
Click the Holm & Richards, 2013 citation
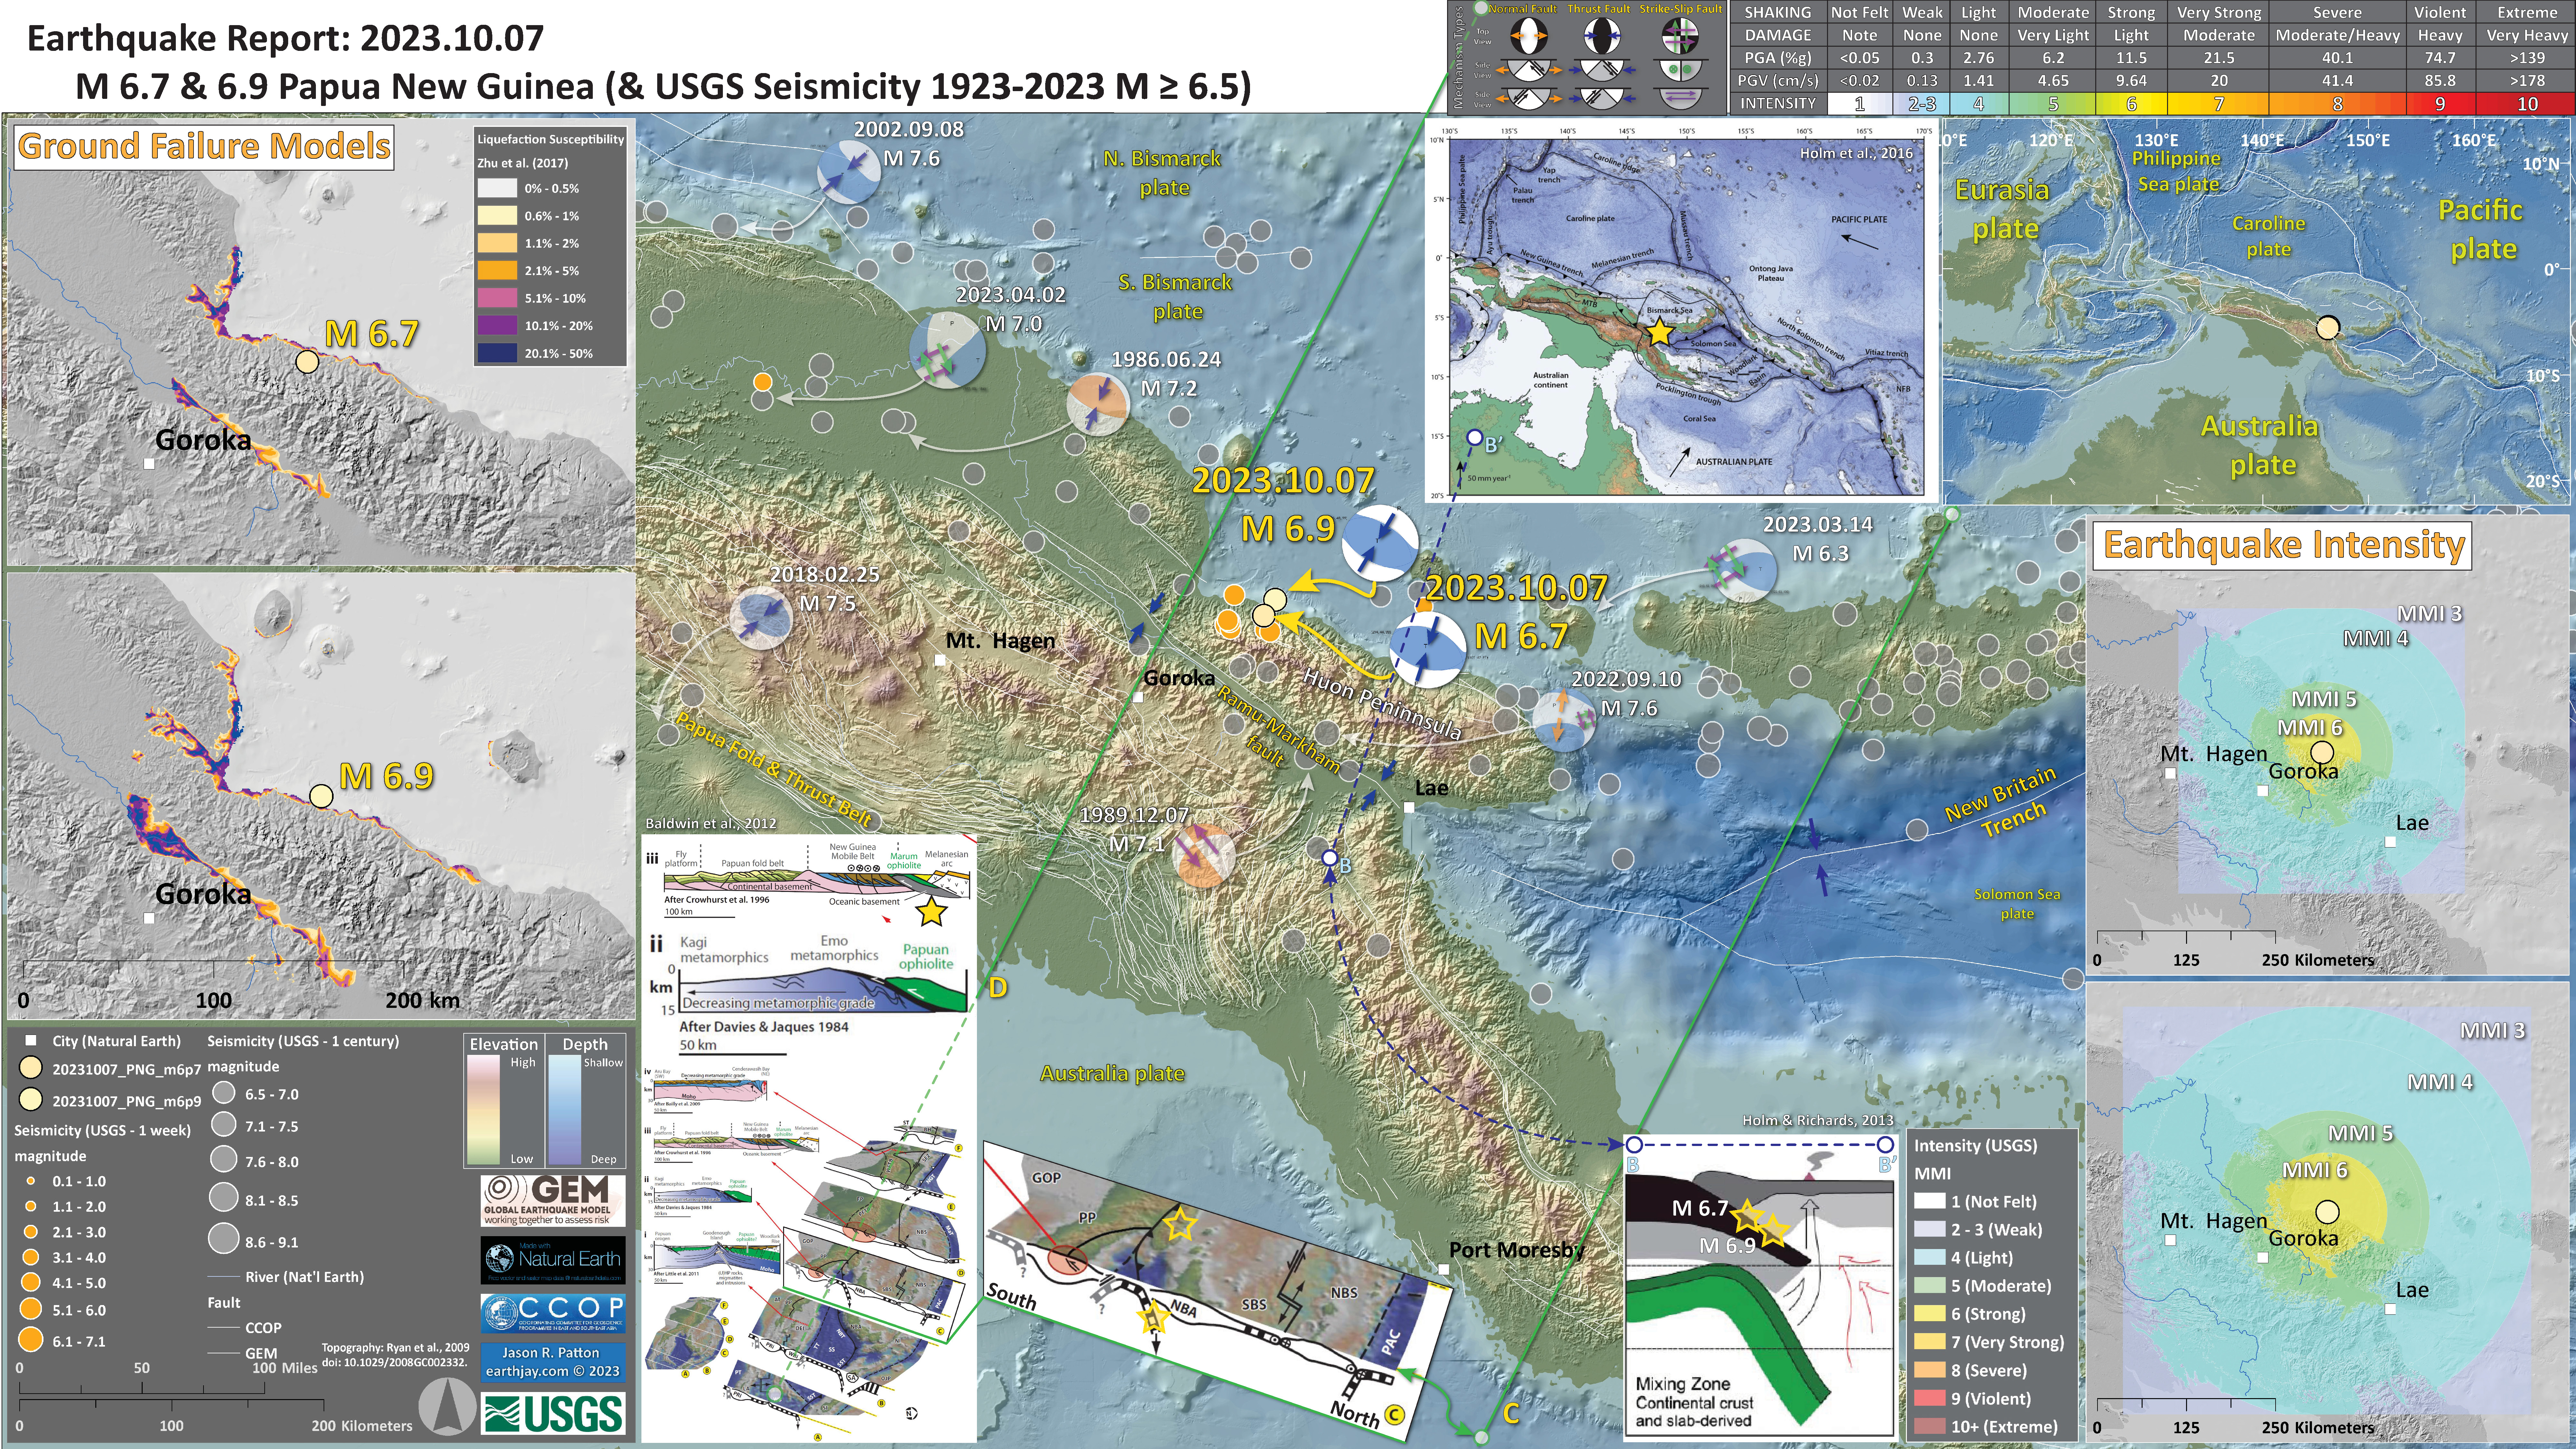tap(1818, 1121)
